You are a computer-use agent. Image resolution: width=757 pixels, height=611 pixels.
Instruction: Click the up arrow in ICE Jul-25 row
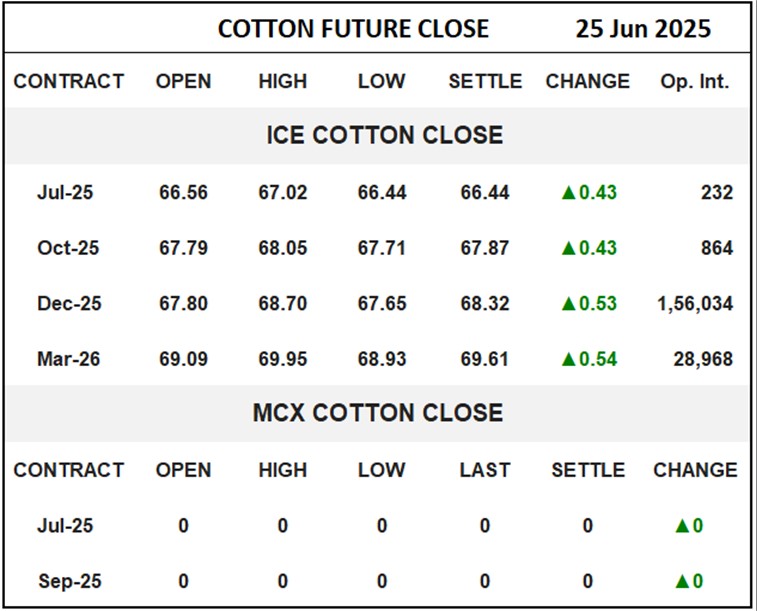[x=569, y=193]
